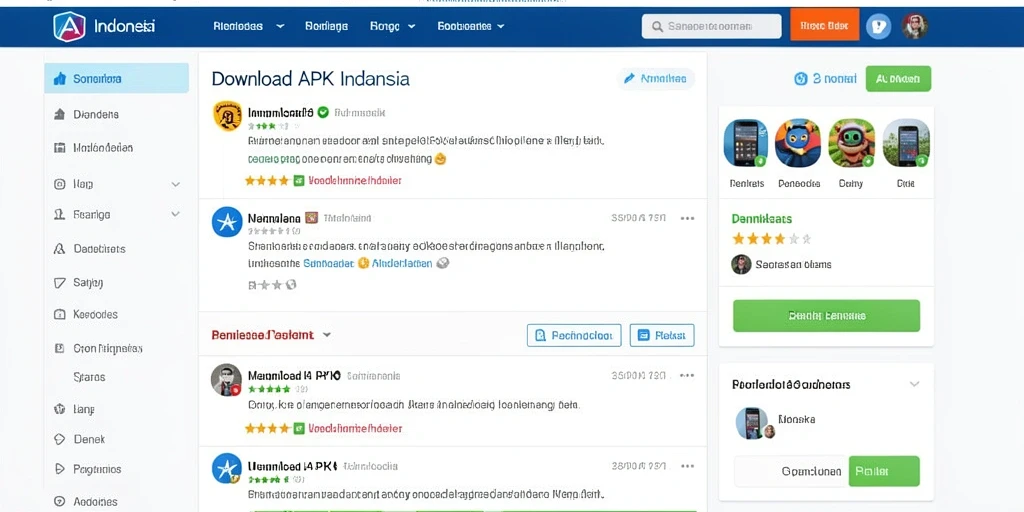The width and height of the screenshot is (1024, 512).
Task: Open three-dots menu on the Uemnload I4 PKt post
Action: [x=687, y=466]
